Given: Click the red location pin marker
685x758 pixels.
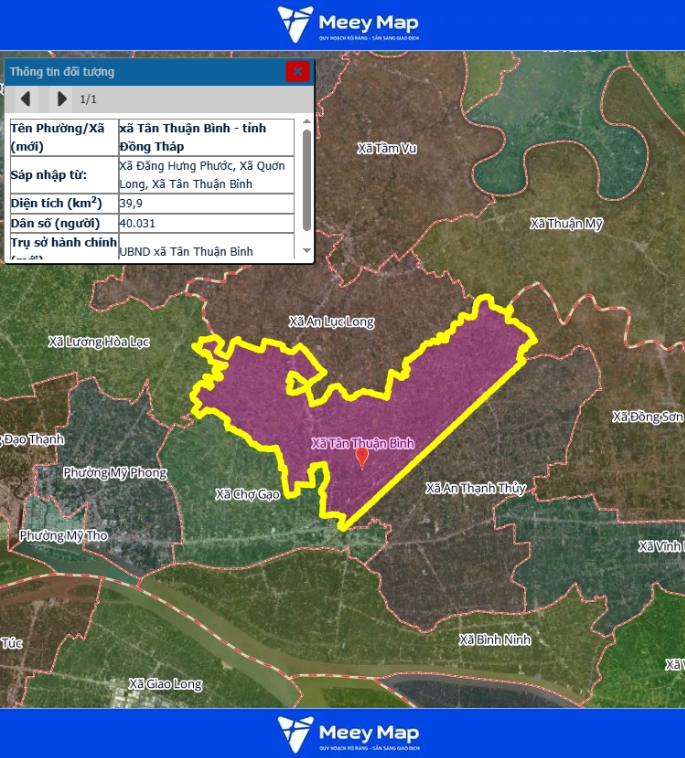Looking at the screenshot, I should pos(362,458).
